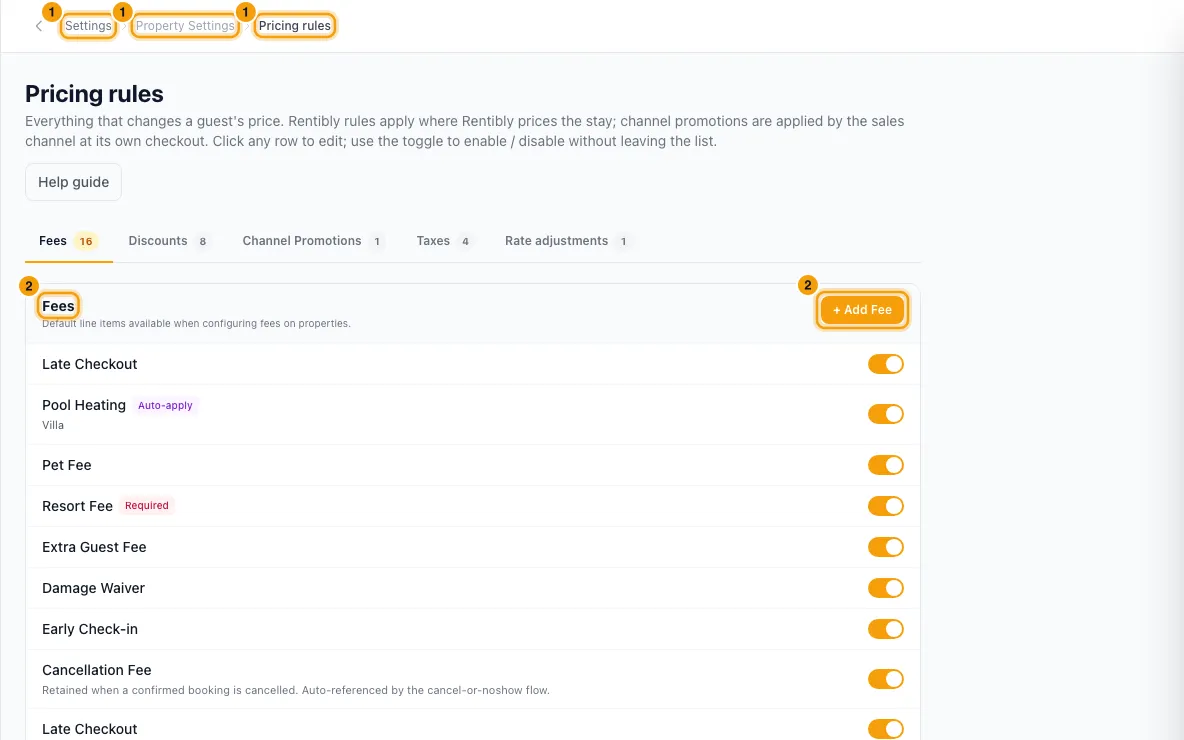
Task: Click the Villa label under Pool Heating
Action: click(53, 425)
